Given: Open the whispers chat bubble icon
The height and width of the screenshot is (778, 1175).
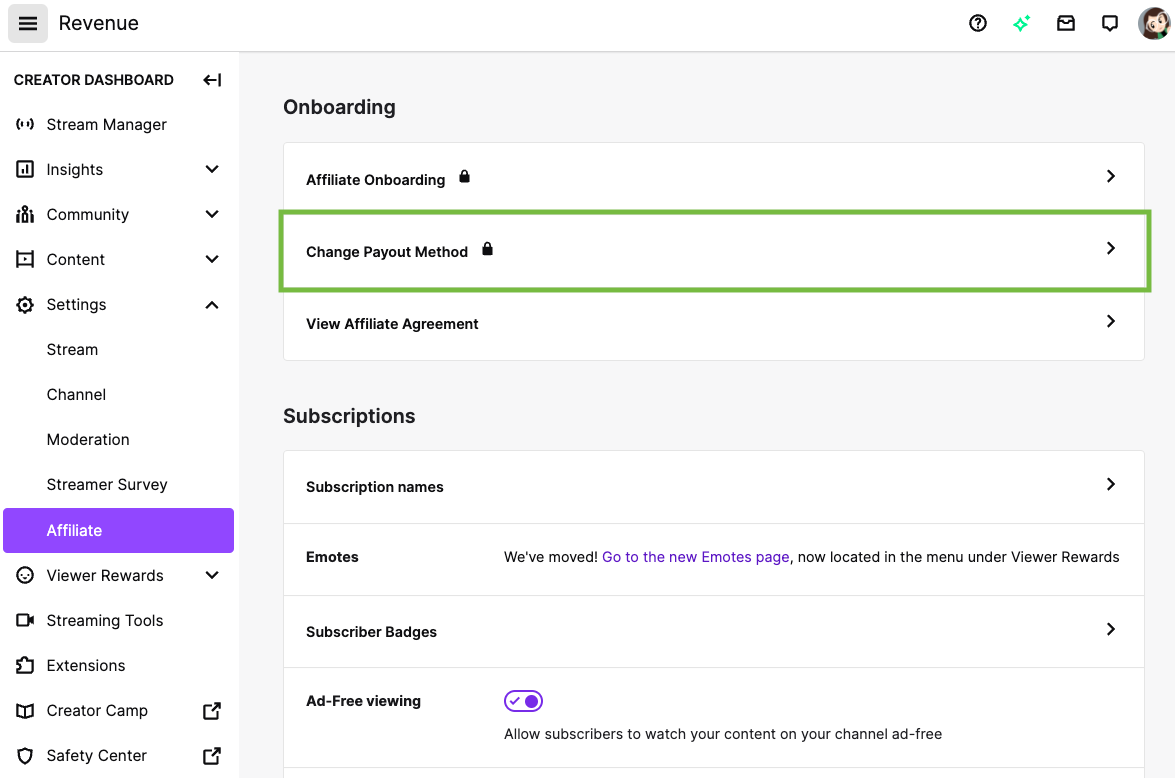Looking at the screenshot, I should click(x=1109, y=23).
